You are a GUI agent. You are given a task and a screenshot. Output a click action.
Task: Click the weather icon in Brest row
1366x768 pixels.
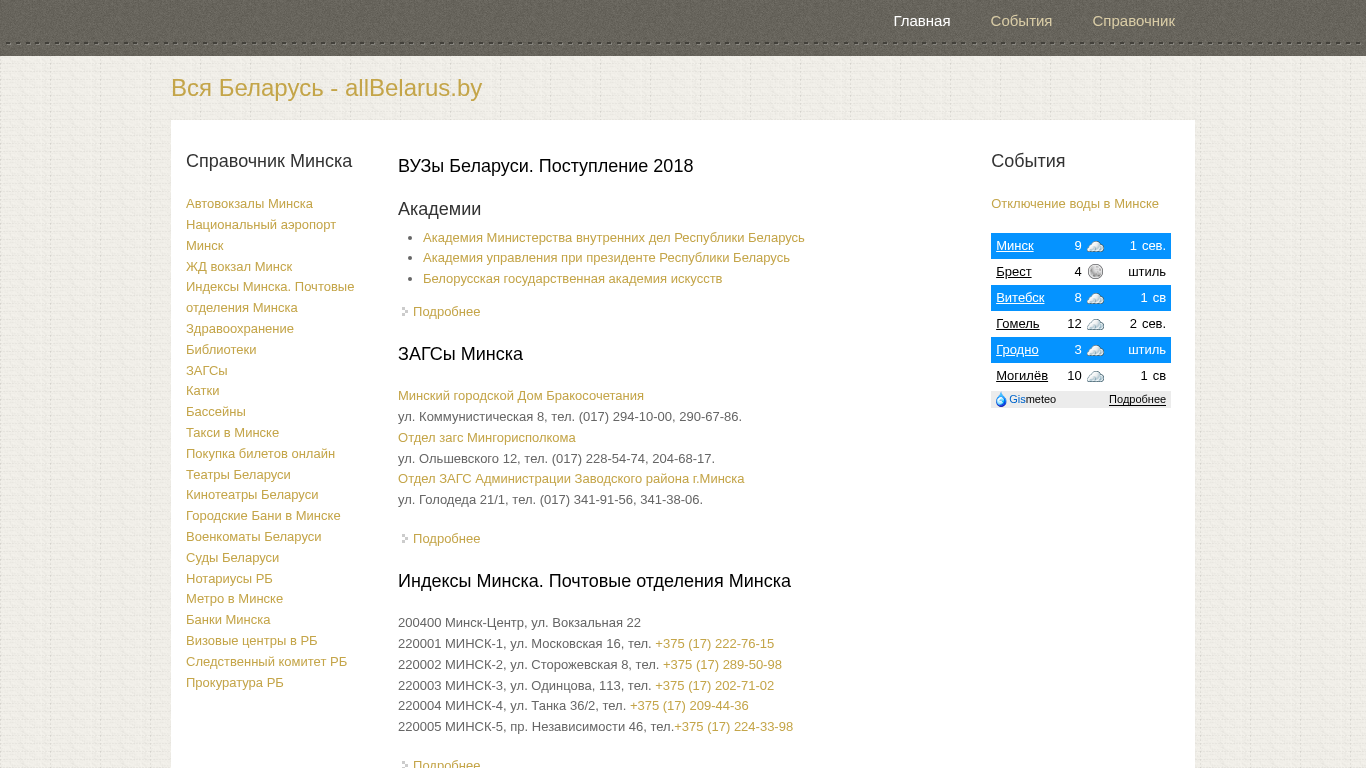[x=1095, y=272]
